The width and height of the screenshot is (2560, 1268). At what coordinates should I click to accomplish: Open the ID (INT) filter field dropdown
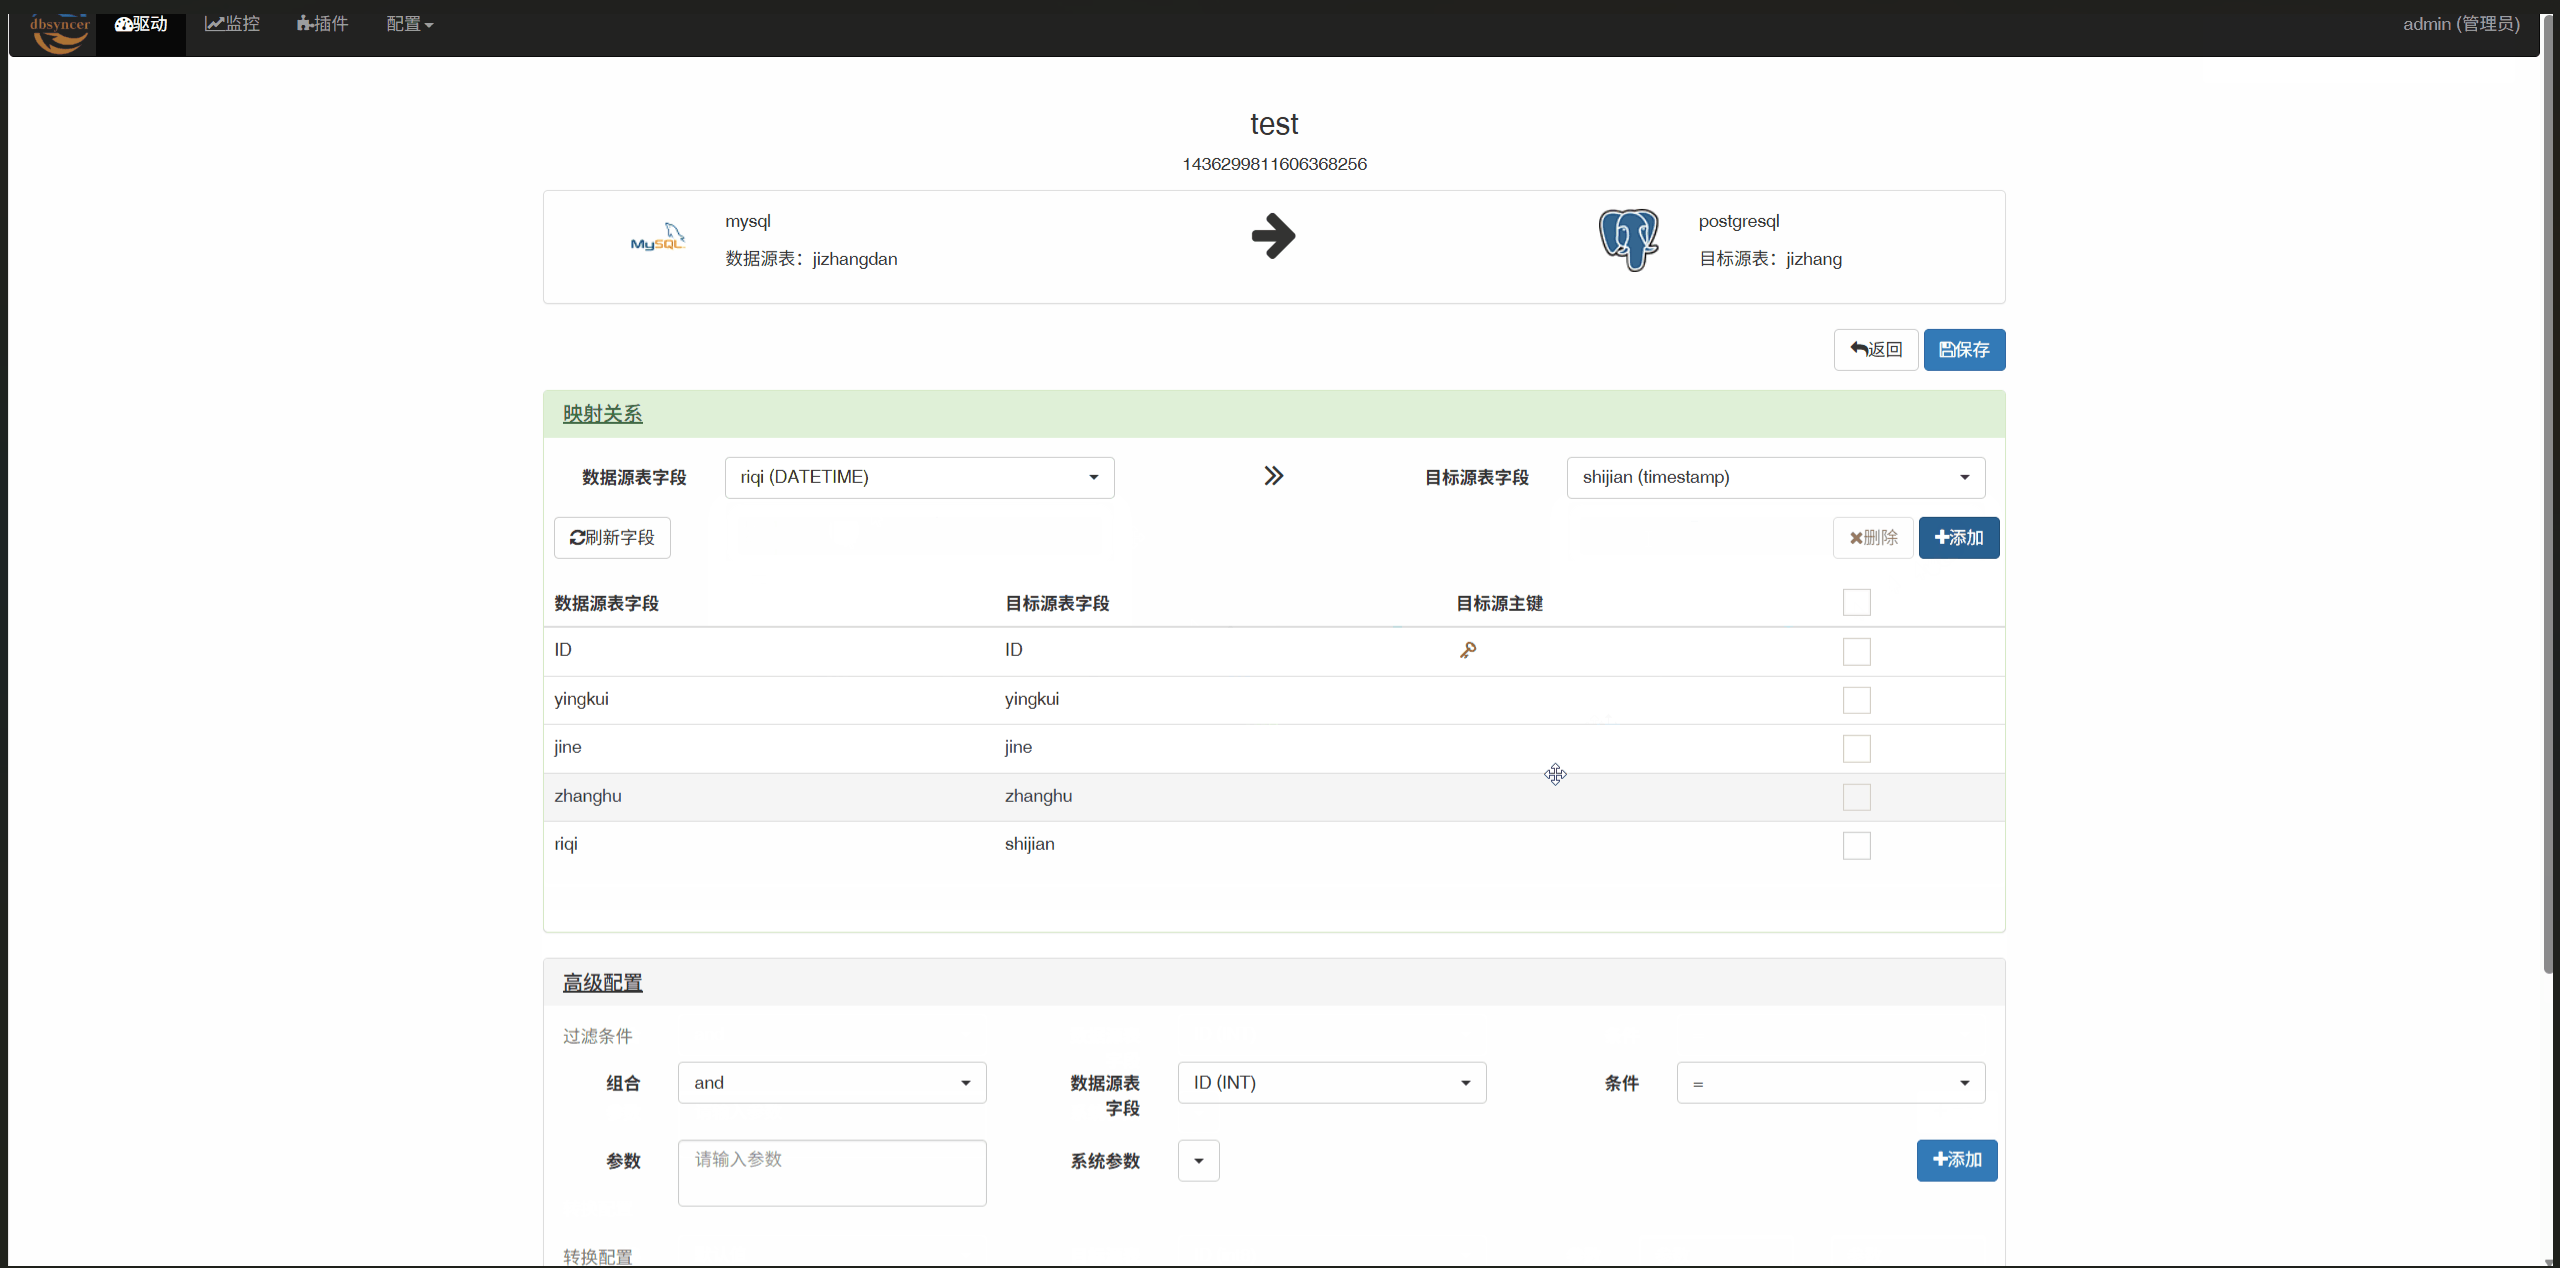[x=1332, y=1083]
